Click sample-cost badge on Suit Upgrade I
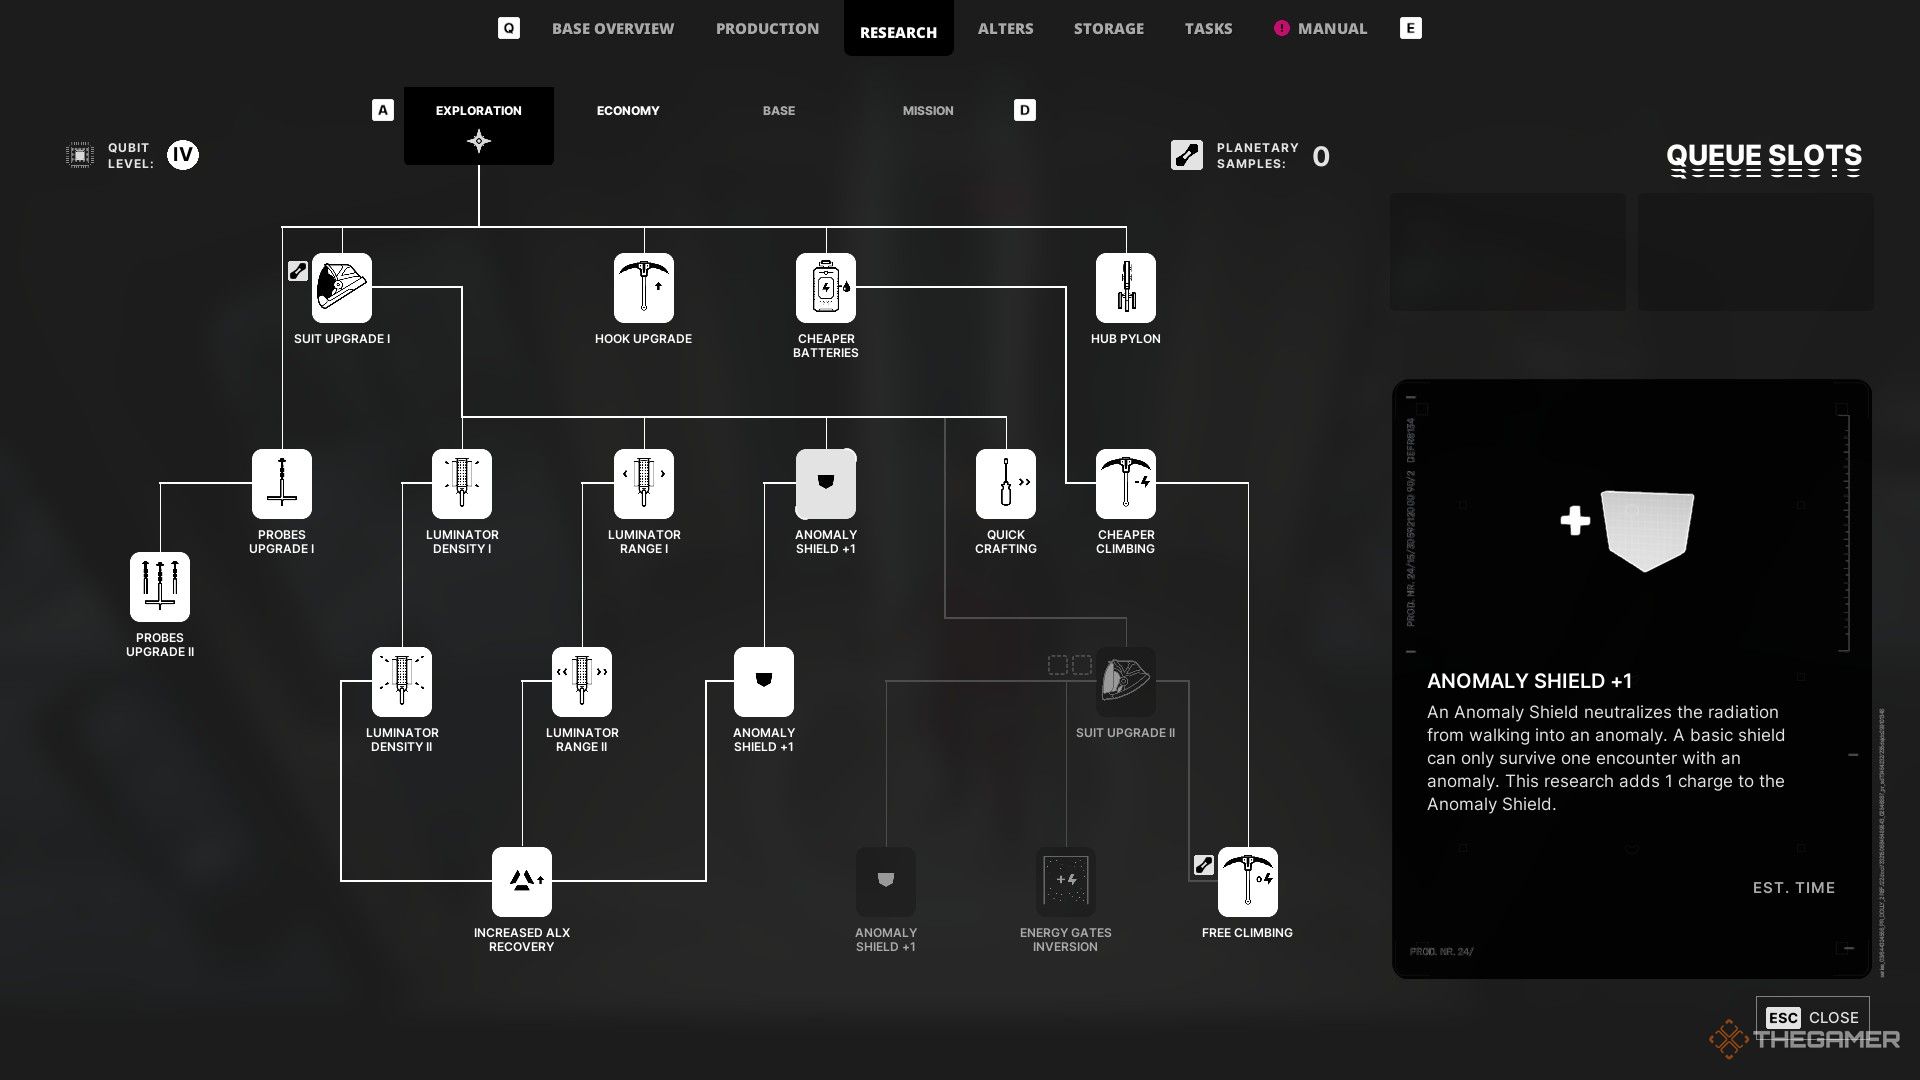Screen dimensions: 1920x1080 [x=298, y=271]
